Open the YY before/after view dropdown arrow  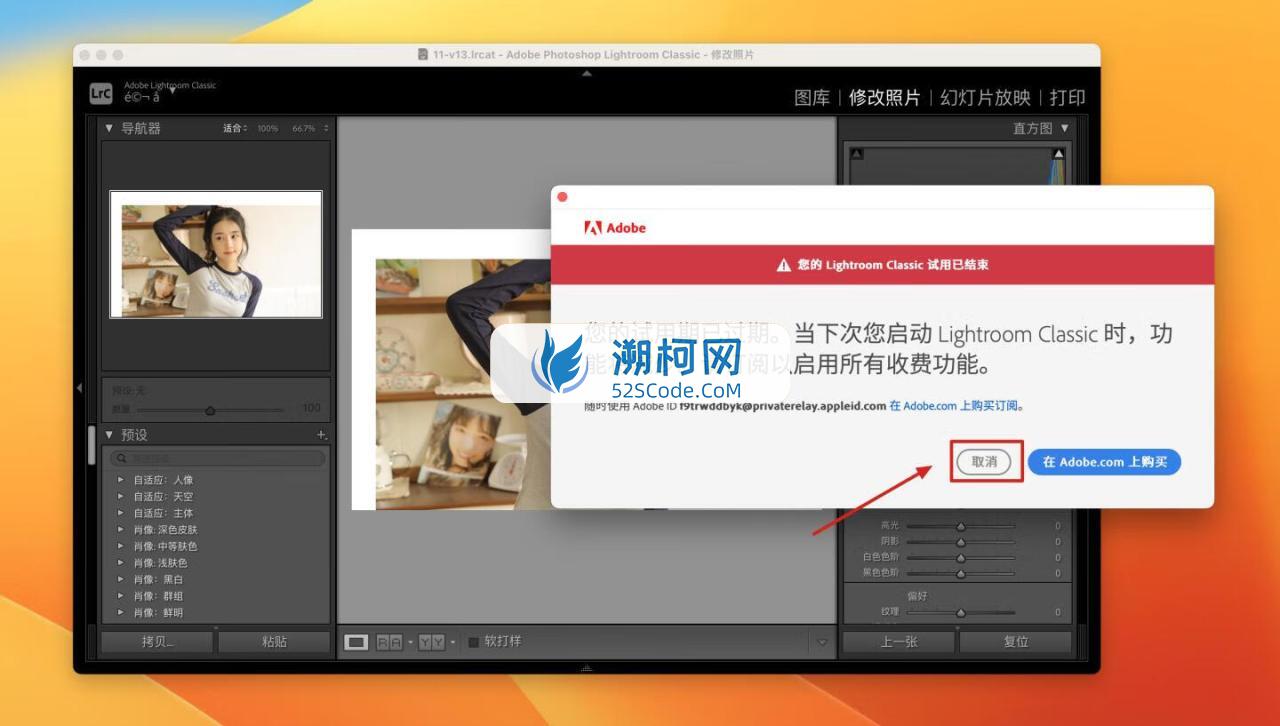tap(453, 642)
